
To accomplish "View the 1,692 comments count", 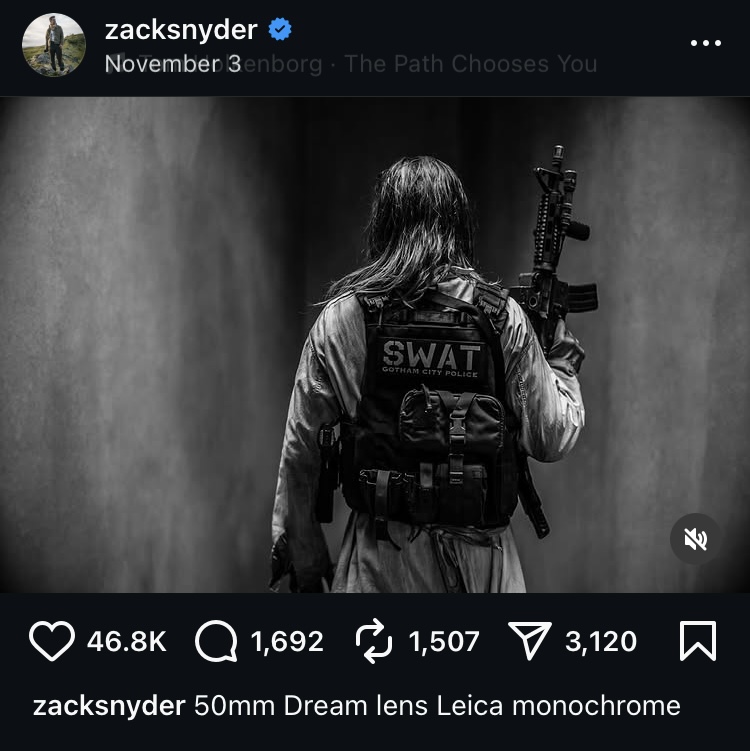I will [287, 641].
